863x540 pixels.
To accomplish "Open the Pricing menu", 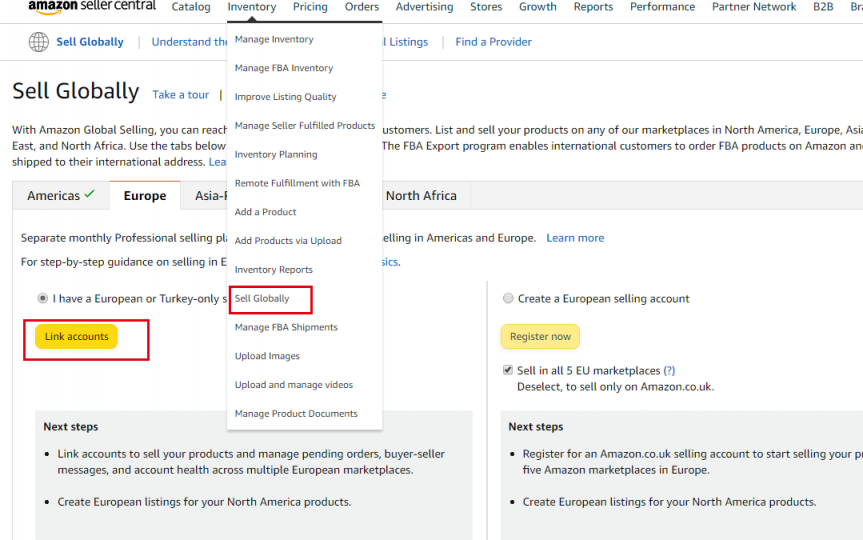I will [310, 7].
